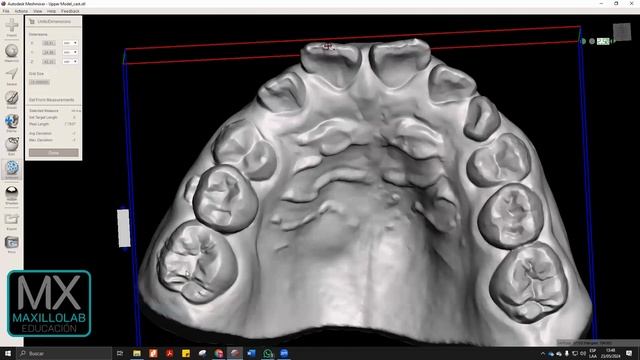
Task: Click the Y dimension value field
Action: pyautogui.click(x=49, y=52)
